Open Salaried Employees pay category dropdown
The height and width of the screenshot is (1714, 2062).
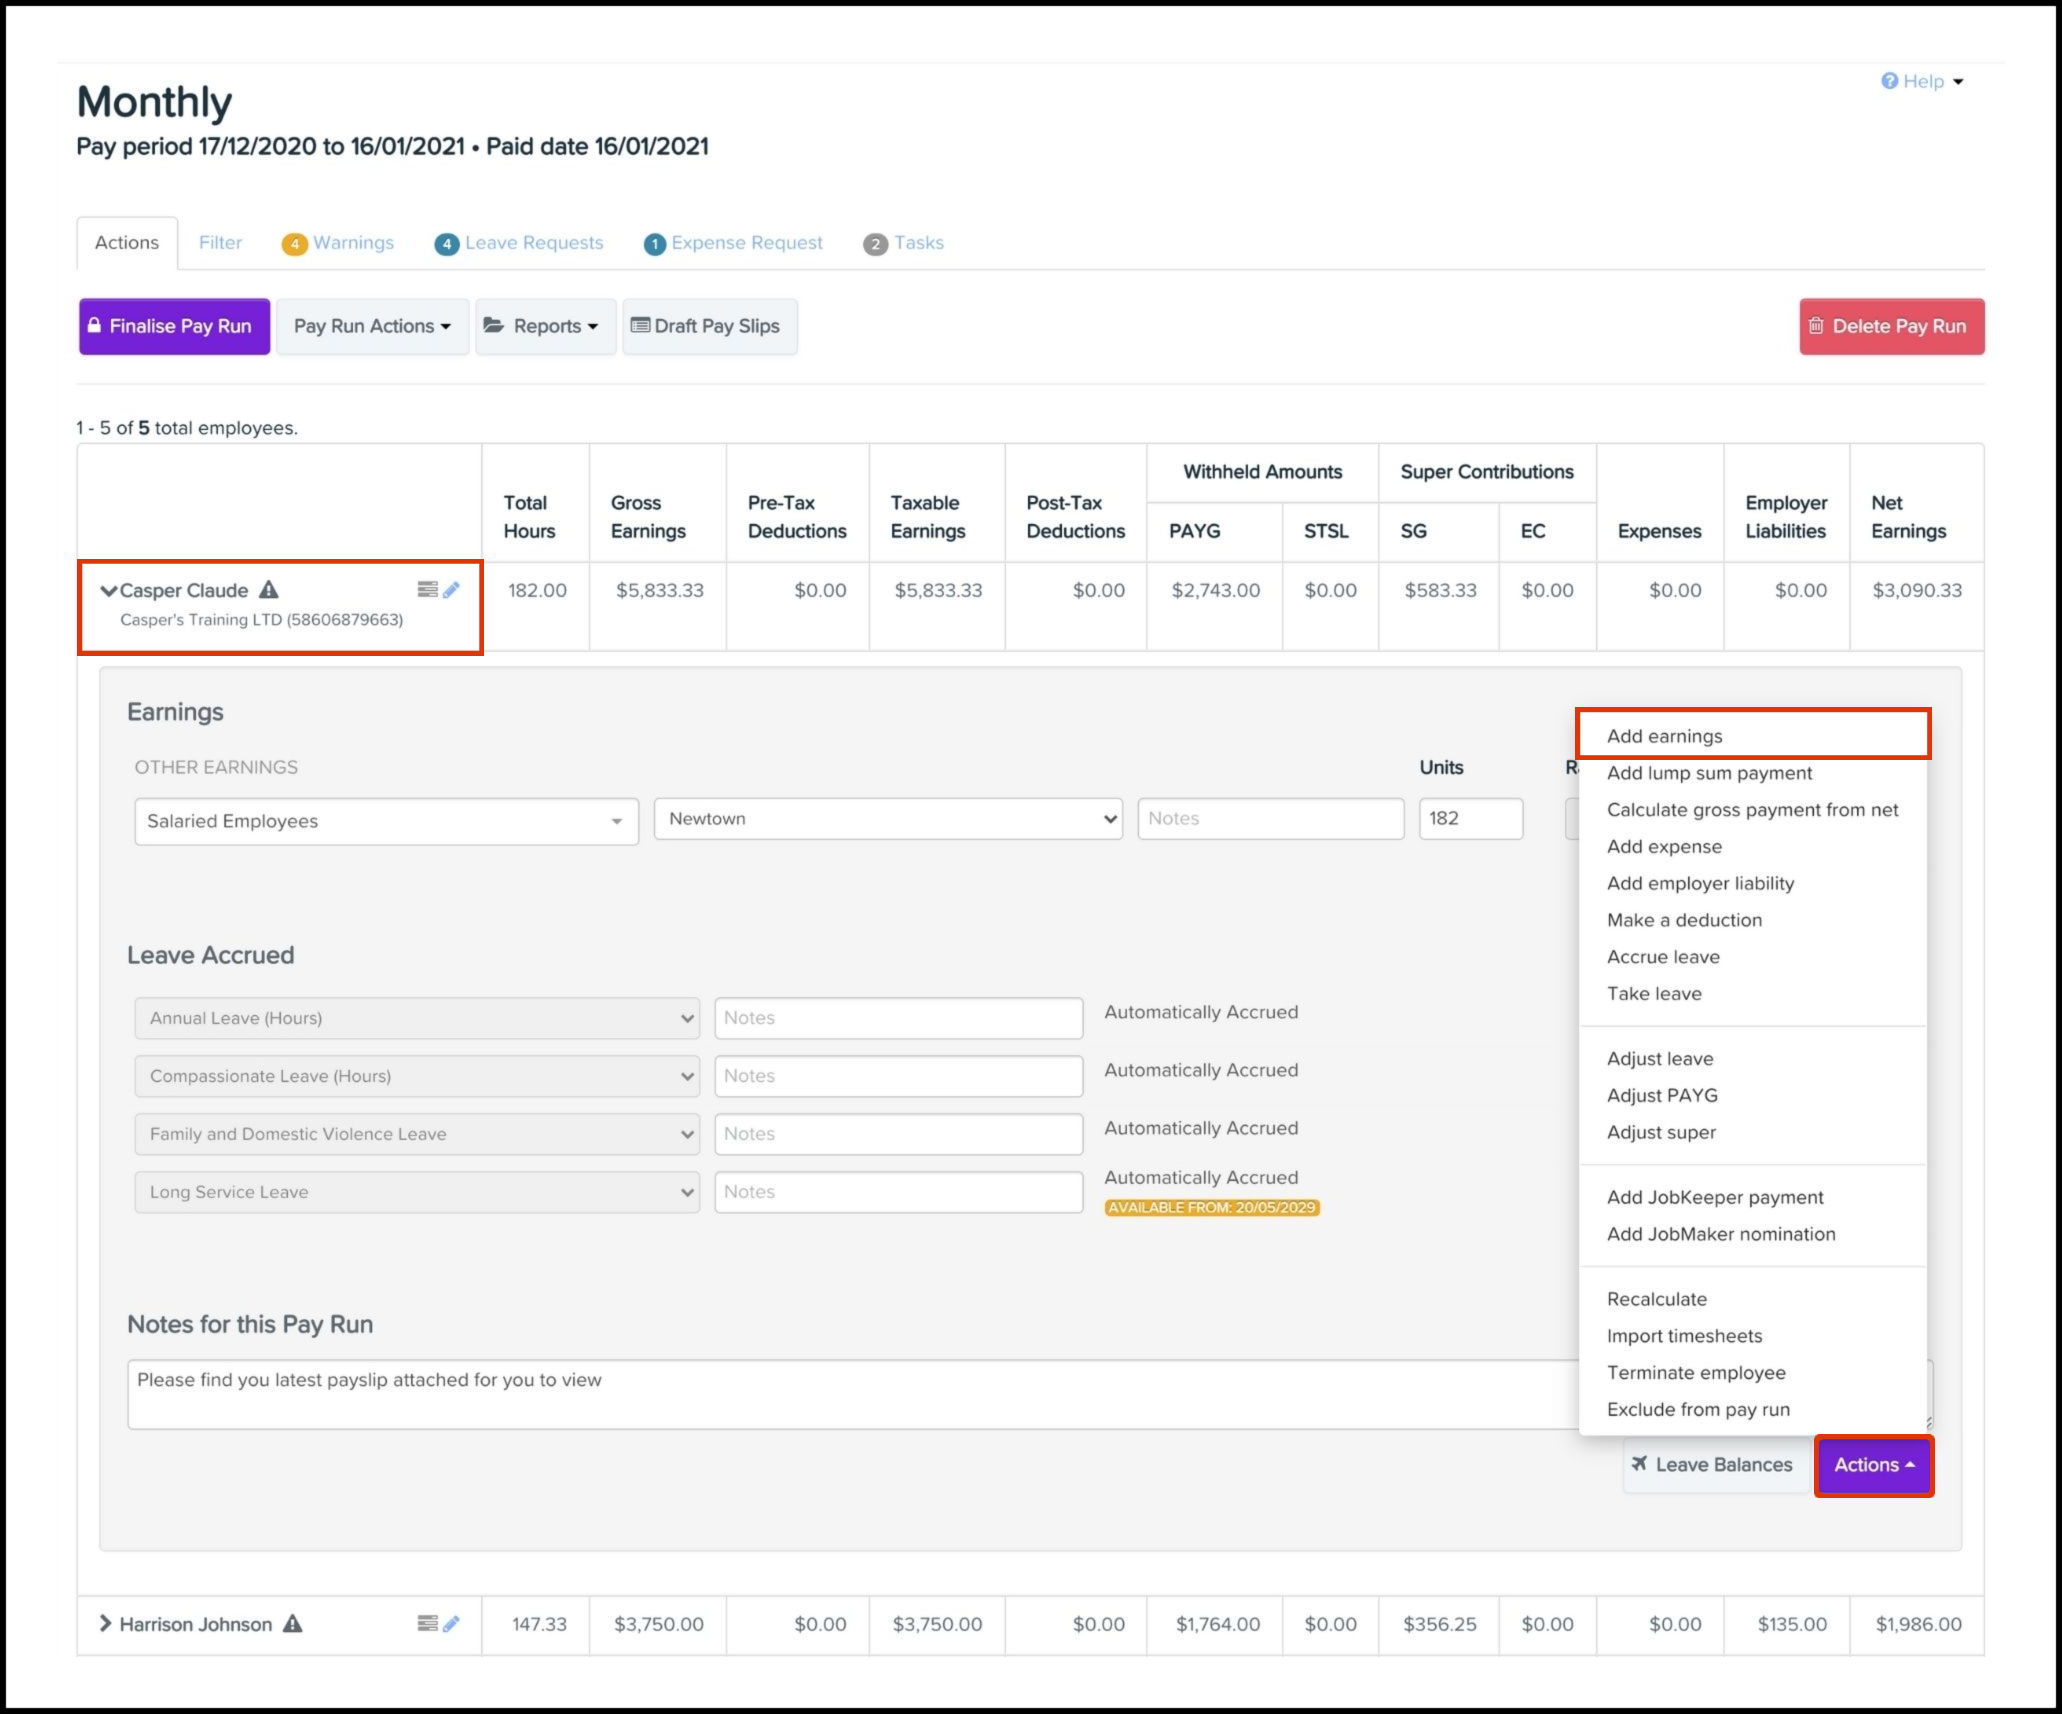pyautogui.click(x=386, y=821)
